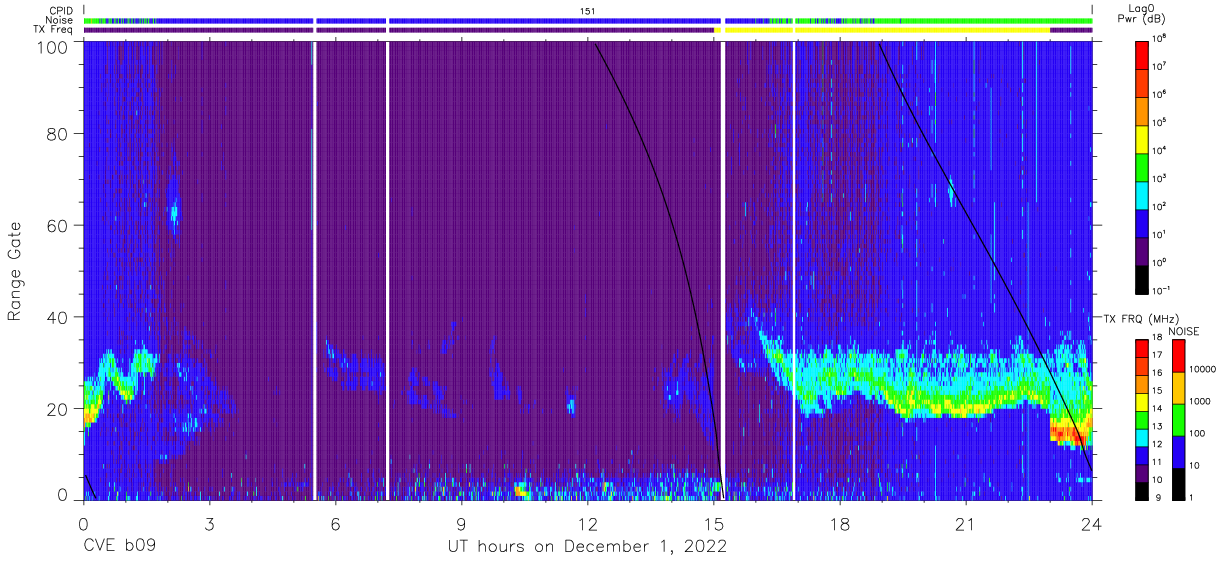Click the '14' label on TX FRQ scale
The image size is (1228, 567).
1158,410
